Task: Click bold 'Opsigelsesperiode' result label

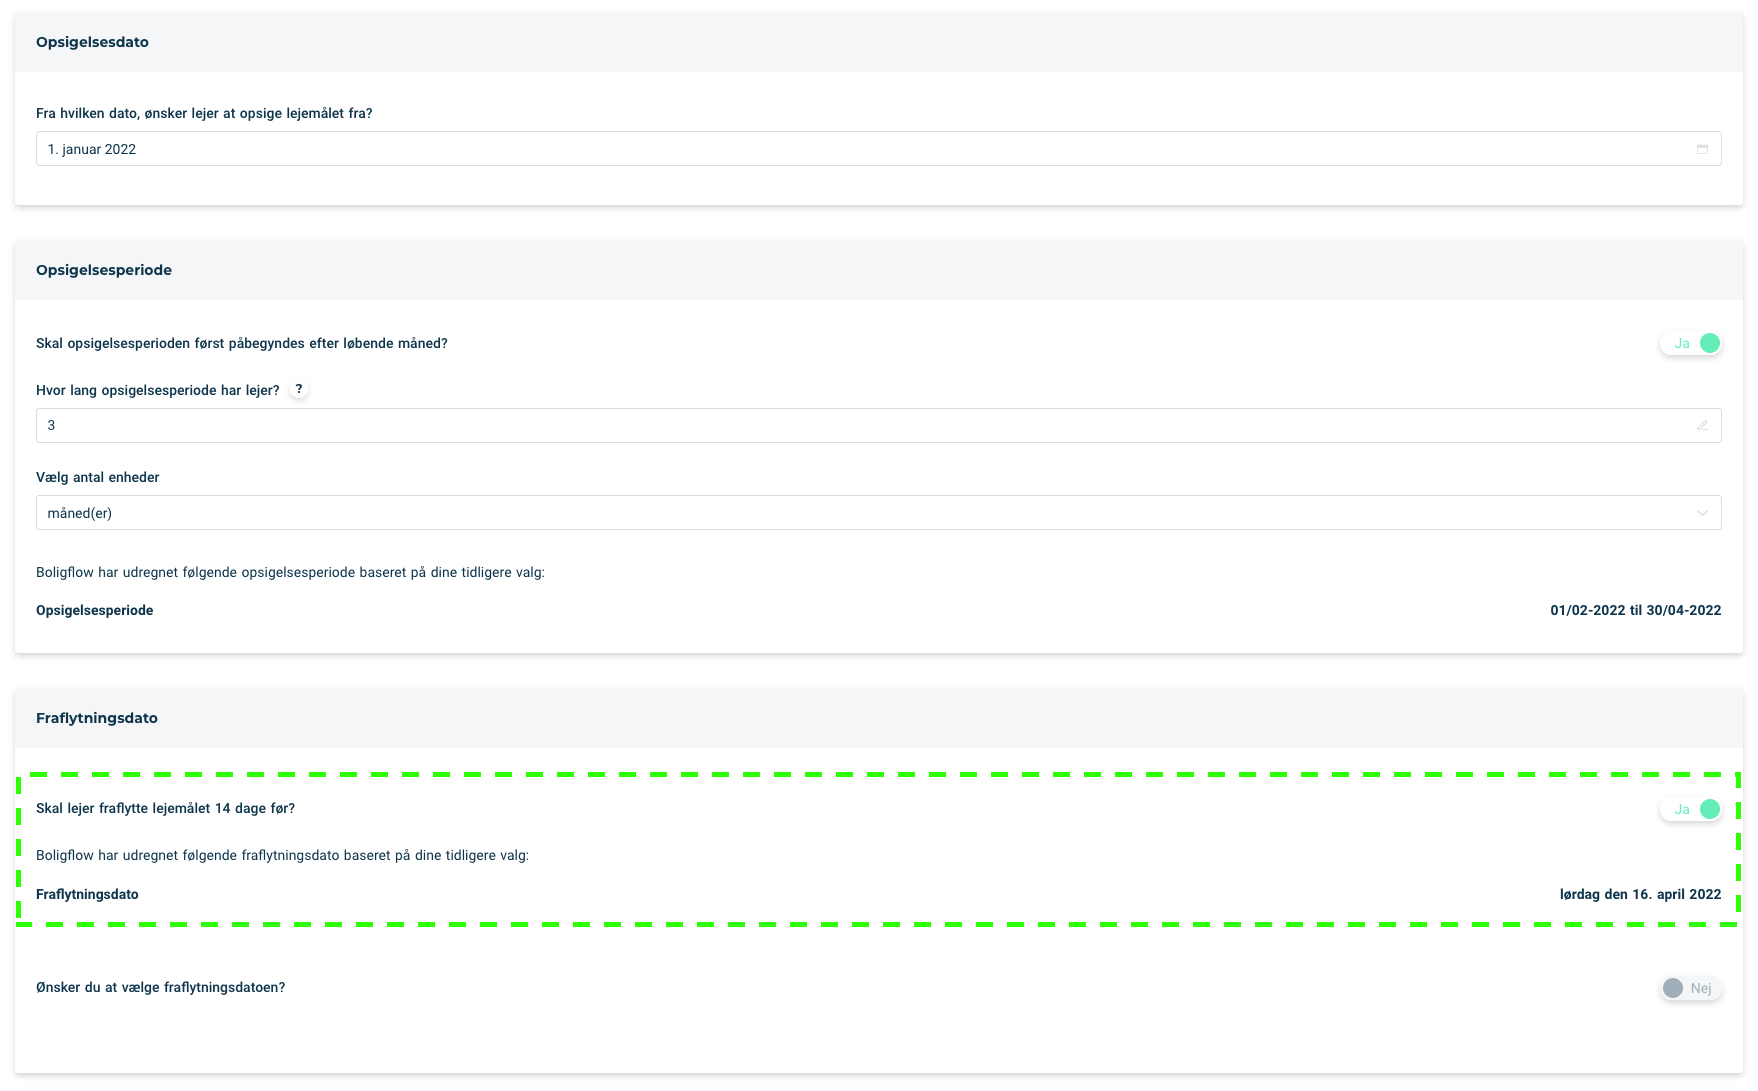Action: 95,610
